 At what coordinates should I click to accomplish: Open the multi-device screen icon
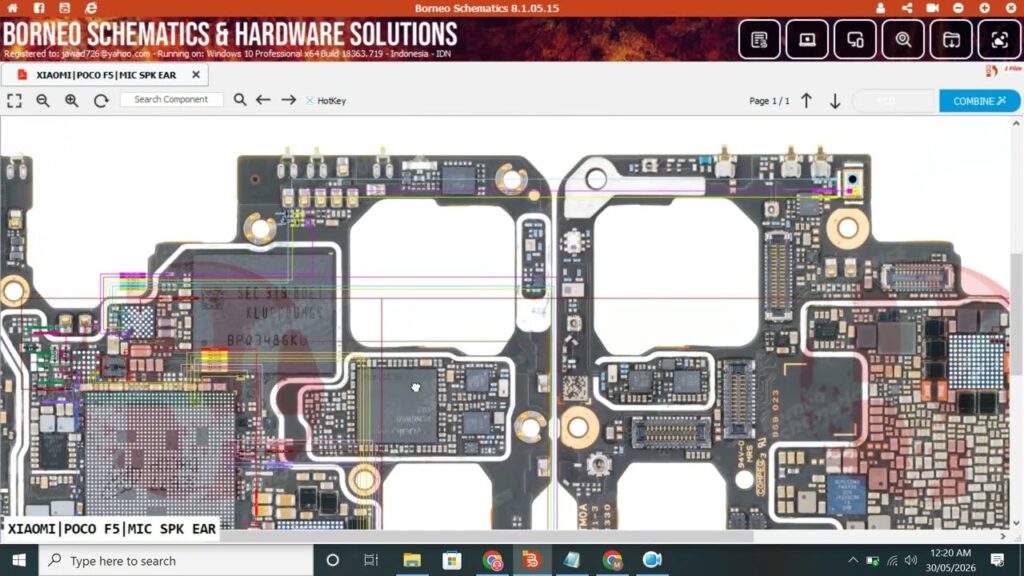click(855, 40)
